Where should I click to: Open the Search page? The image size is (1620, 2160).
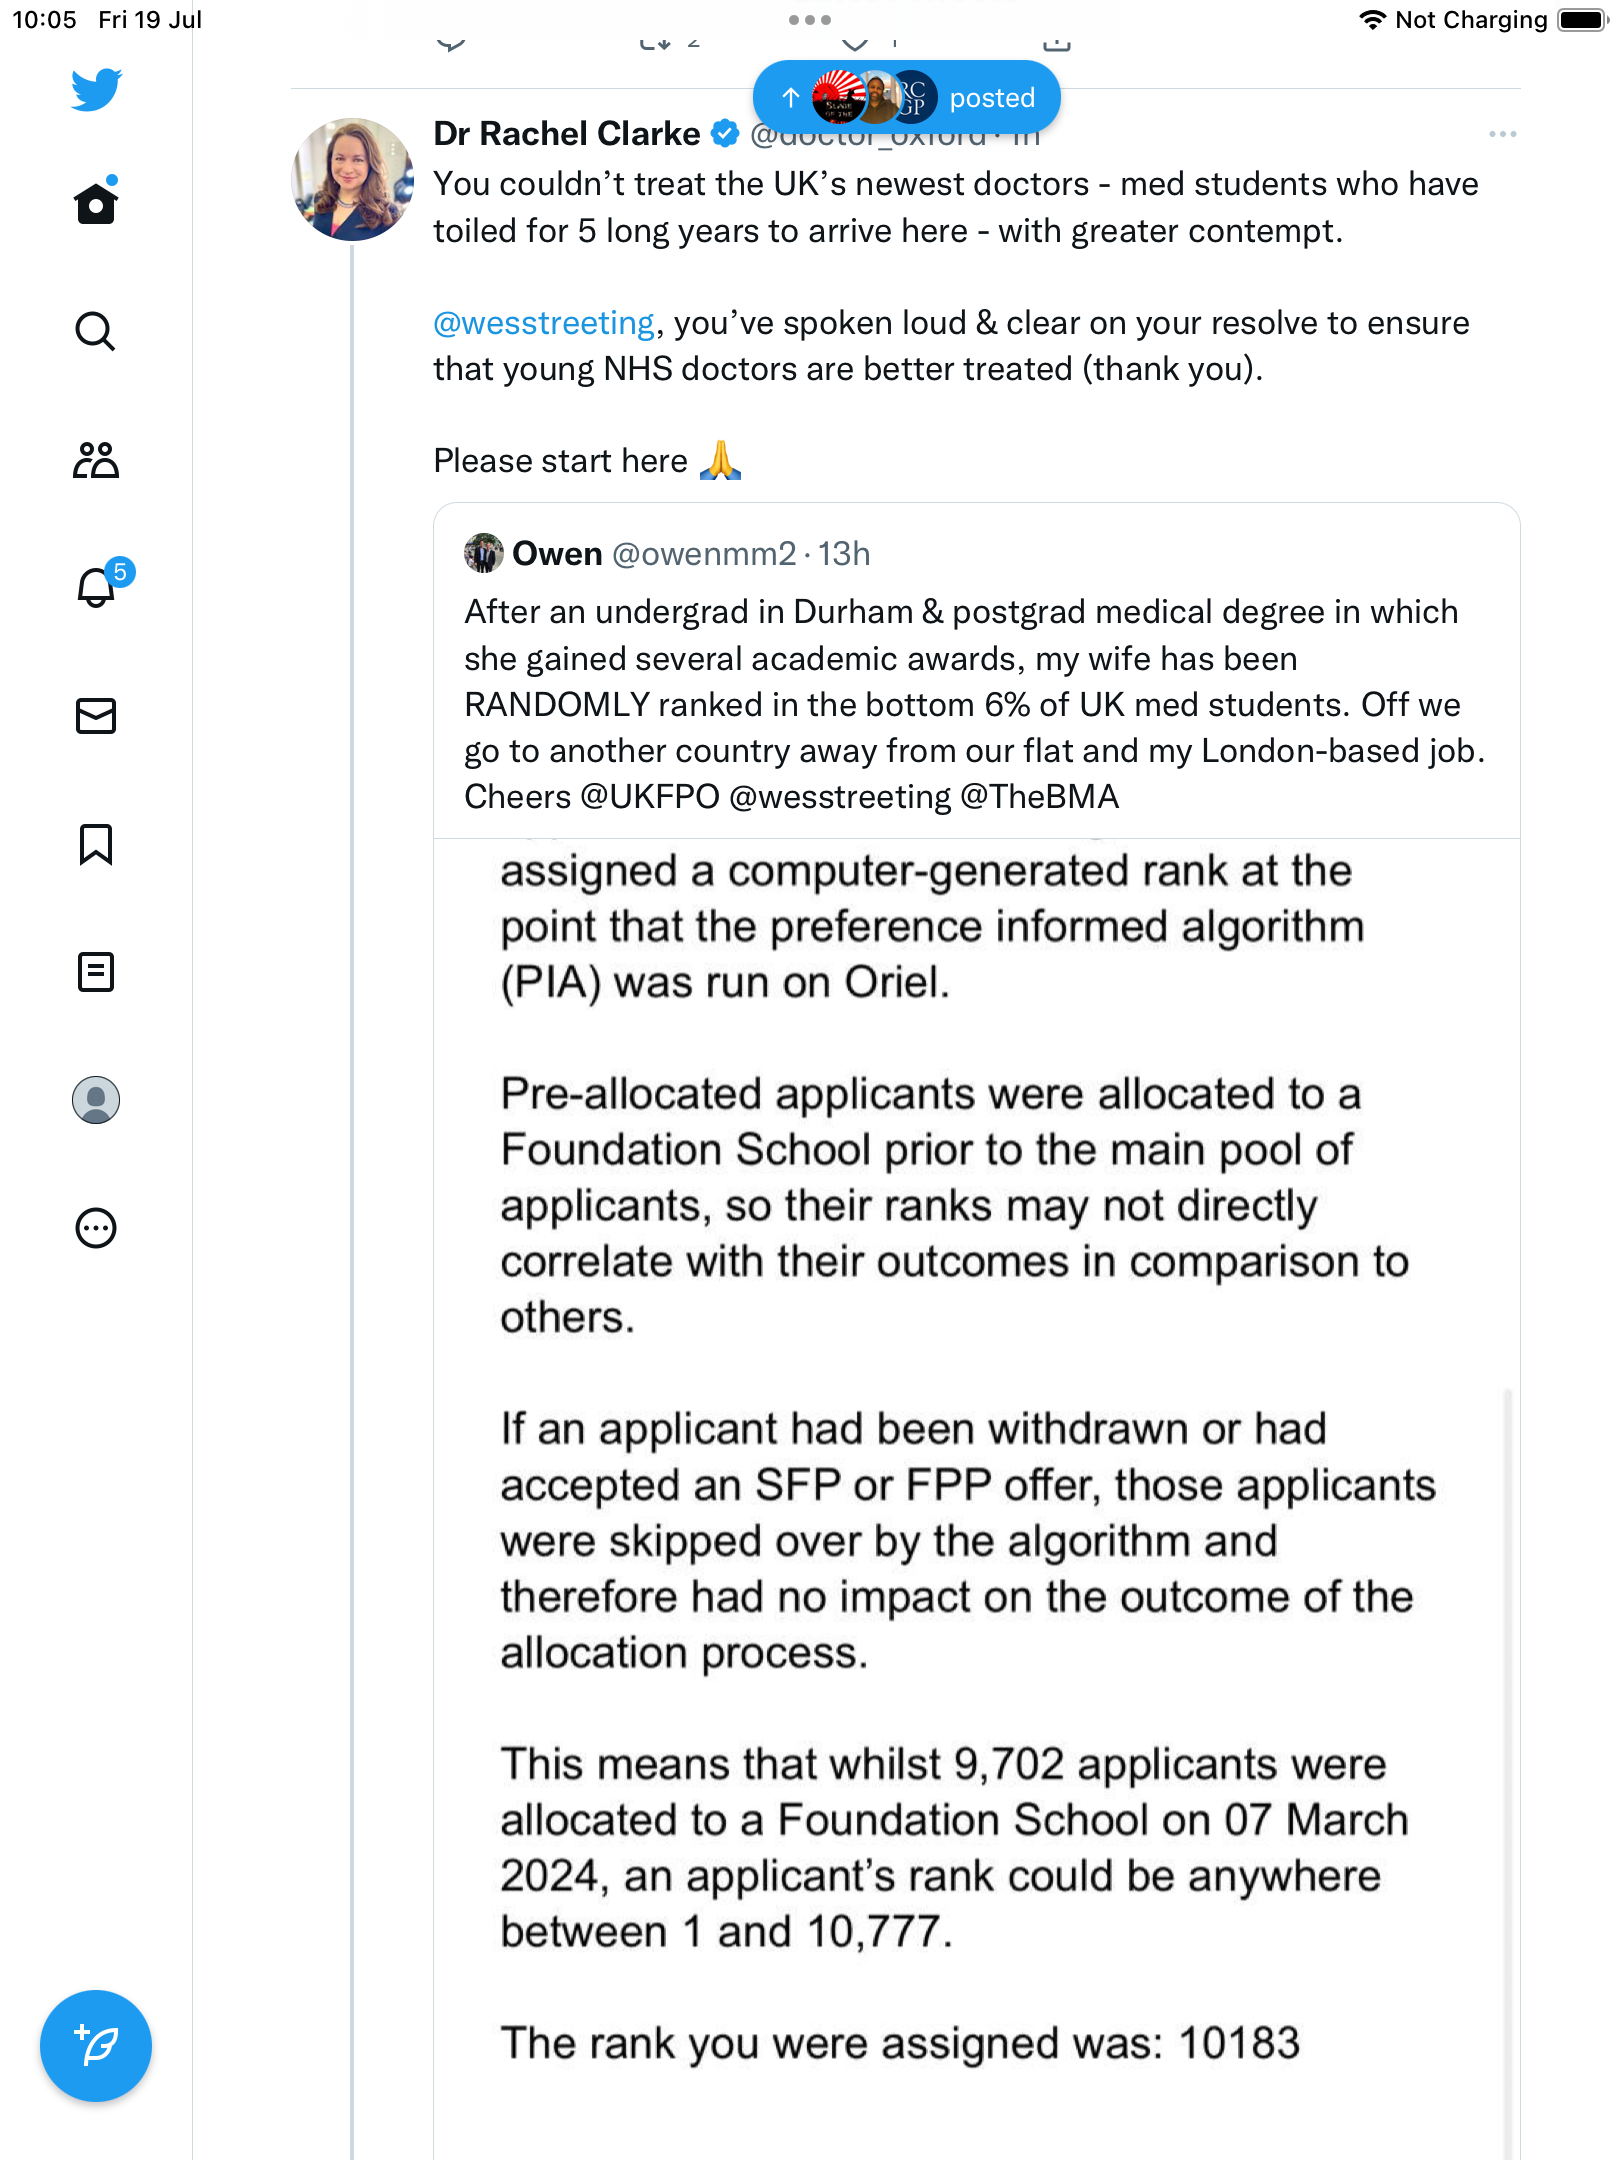[x=96, y=331]
